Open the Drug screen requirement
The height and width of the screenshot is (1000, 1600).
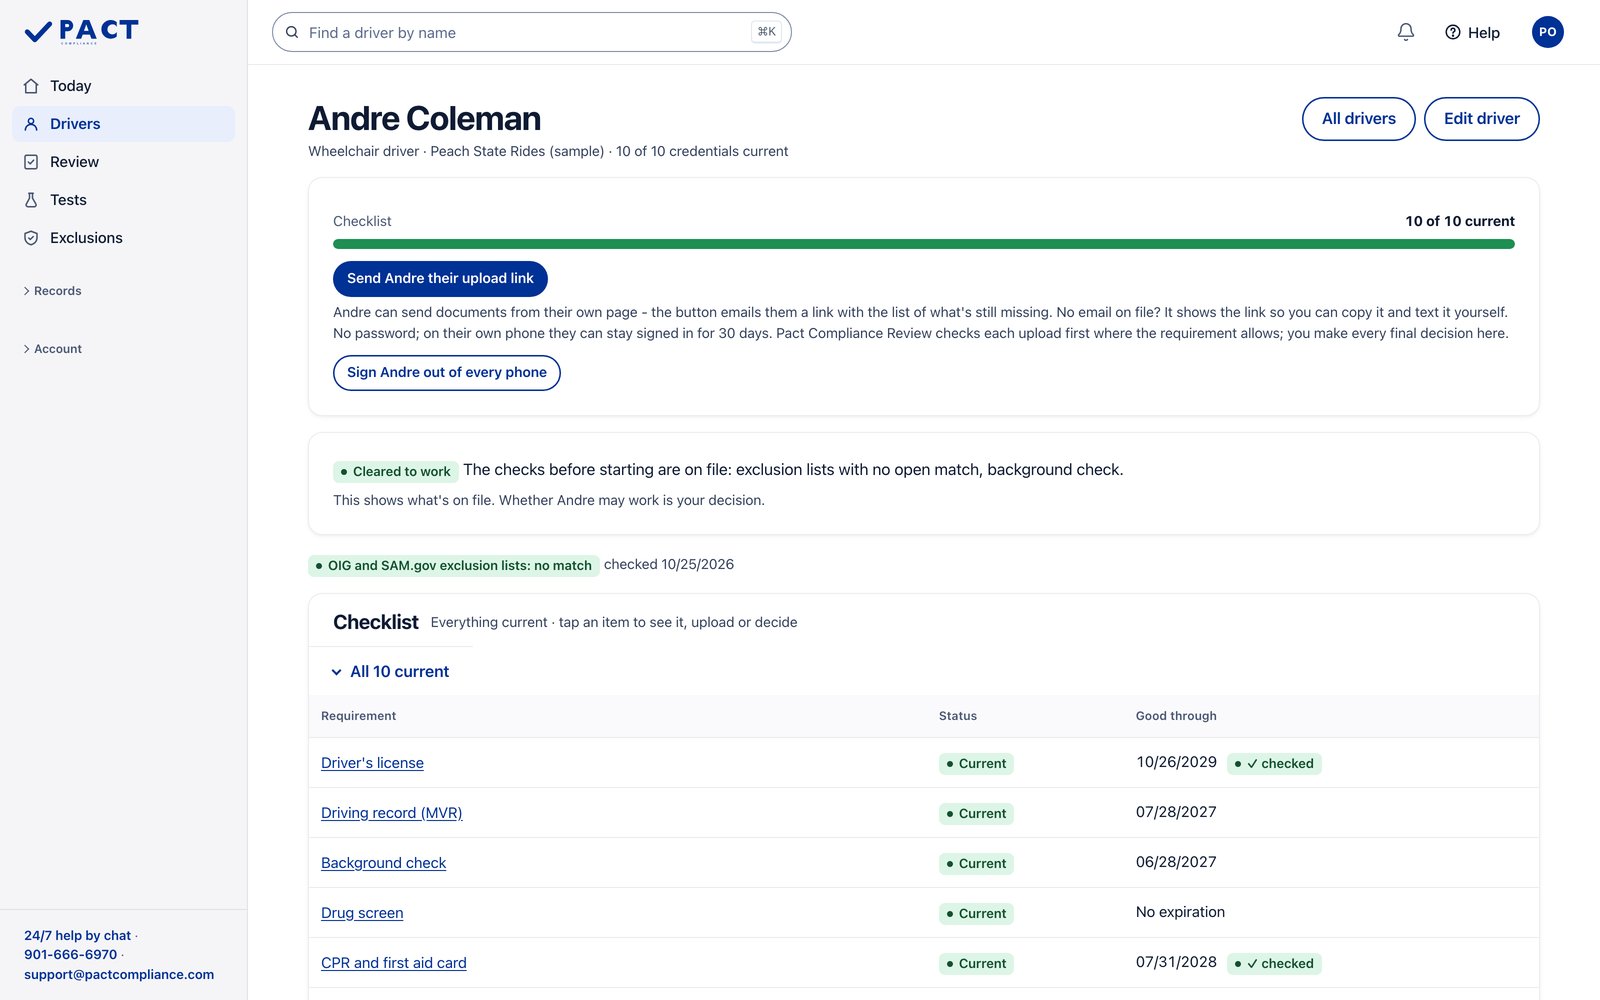click(362, 913)
